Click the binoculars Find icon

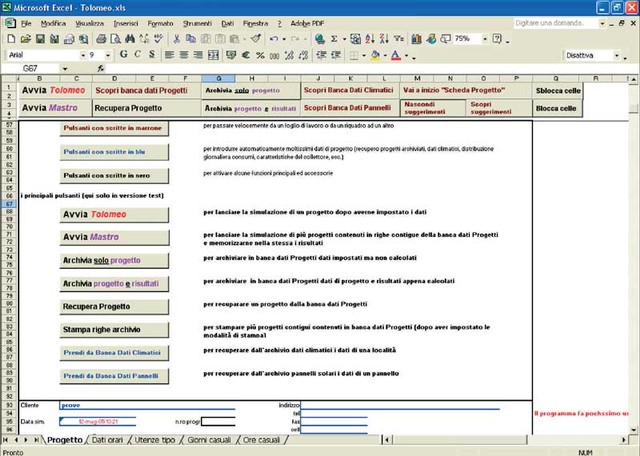[x=130, y=39]
